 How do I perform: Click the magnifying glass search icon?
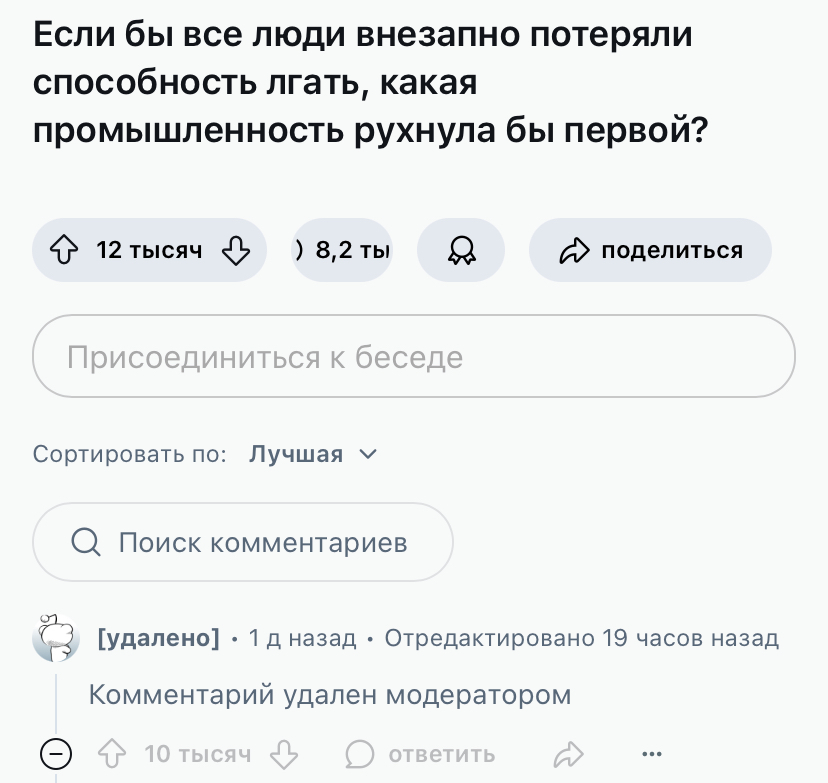pos(86,542)
